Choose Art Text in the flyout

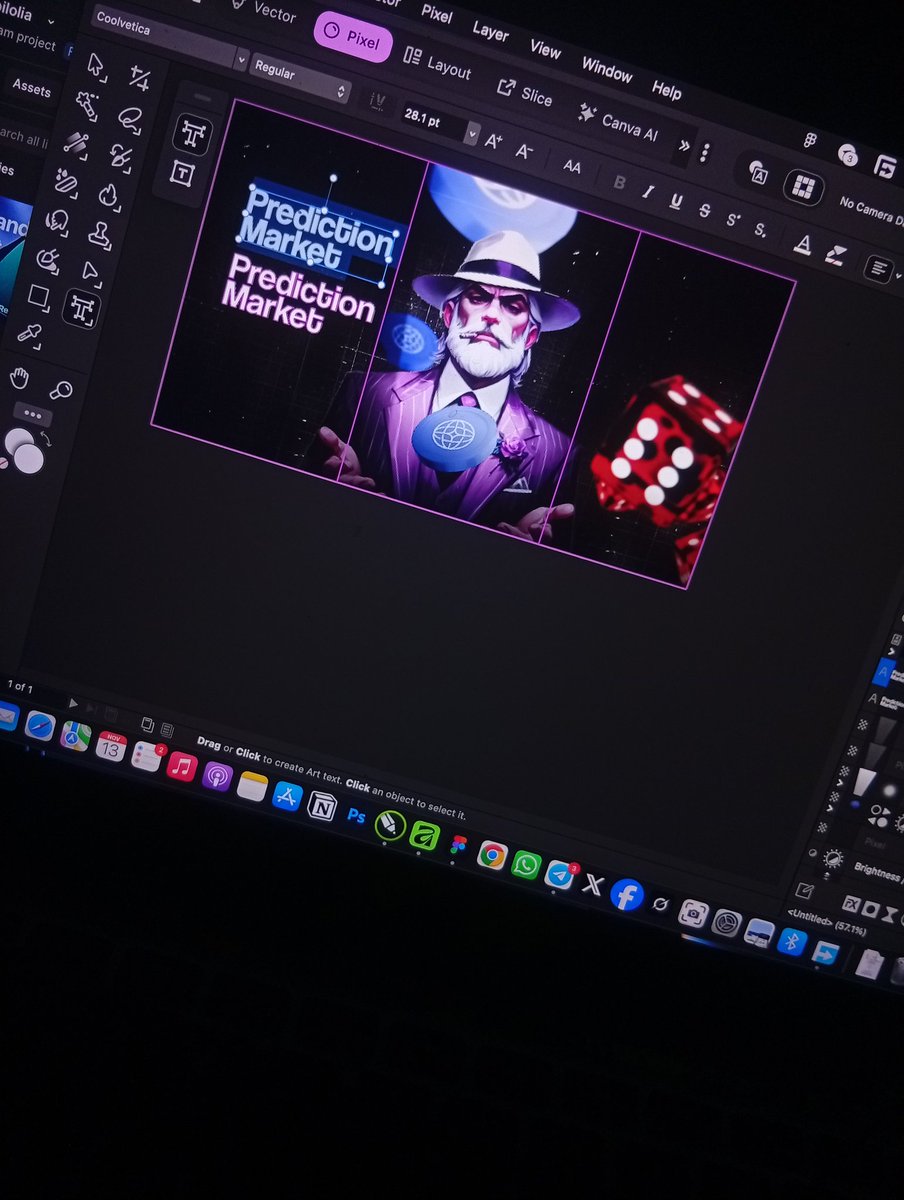pos(191,134)
